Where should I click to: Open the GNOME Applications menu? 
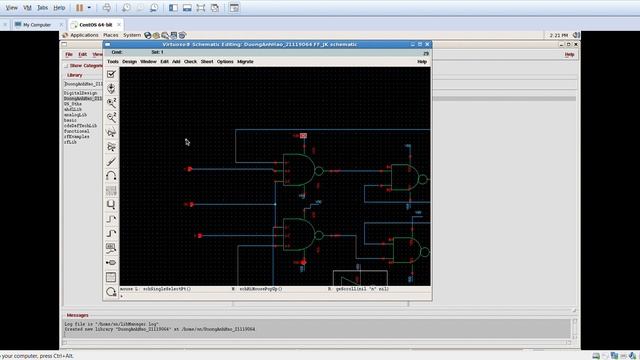click(84, 35)
